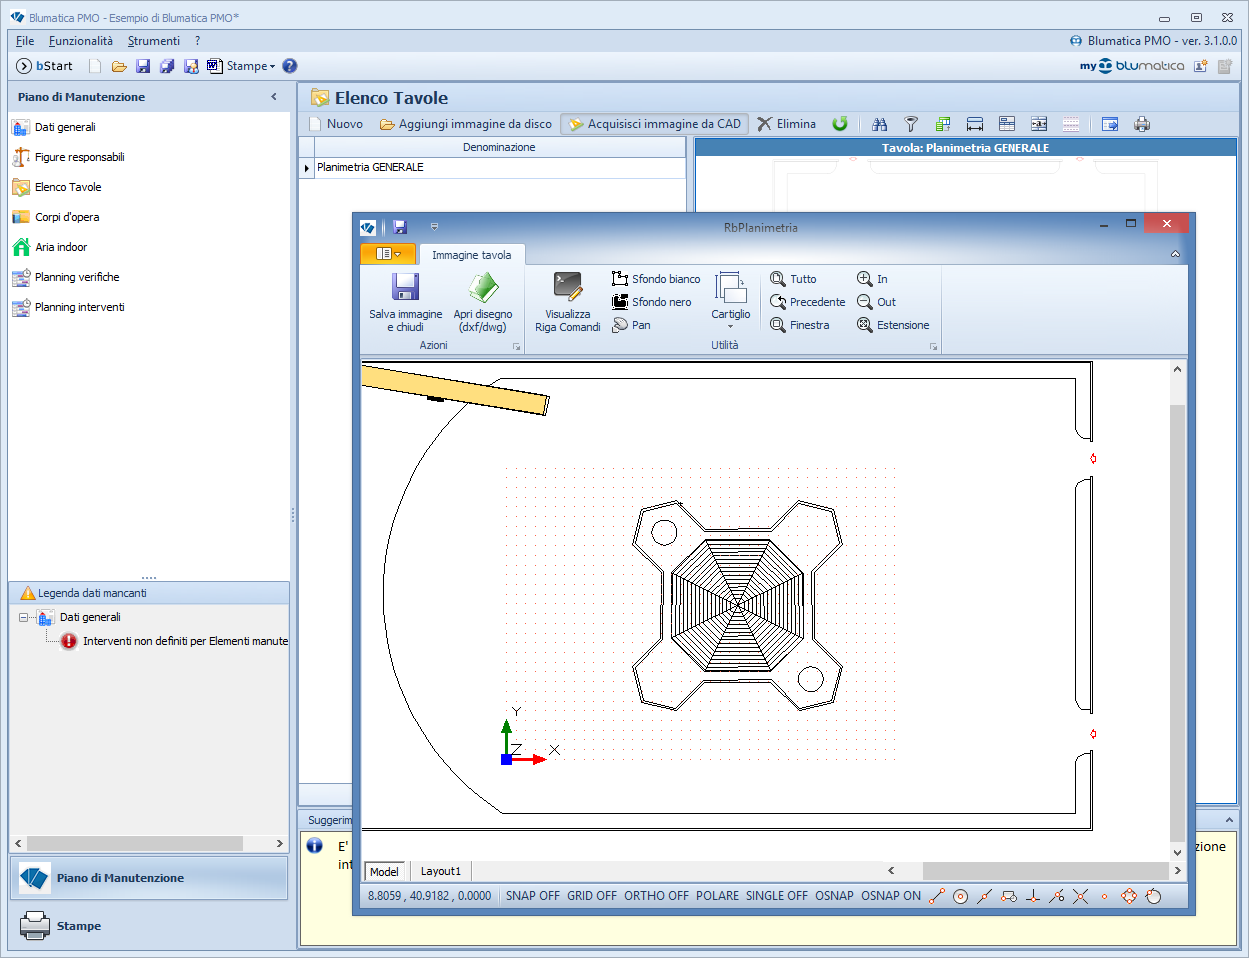Apply Sfondo nero background
This screenshot has width=1249, height=958.
[x=652, y=302]
